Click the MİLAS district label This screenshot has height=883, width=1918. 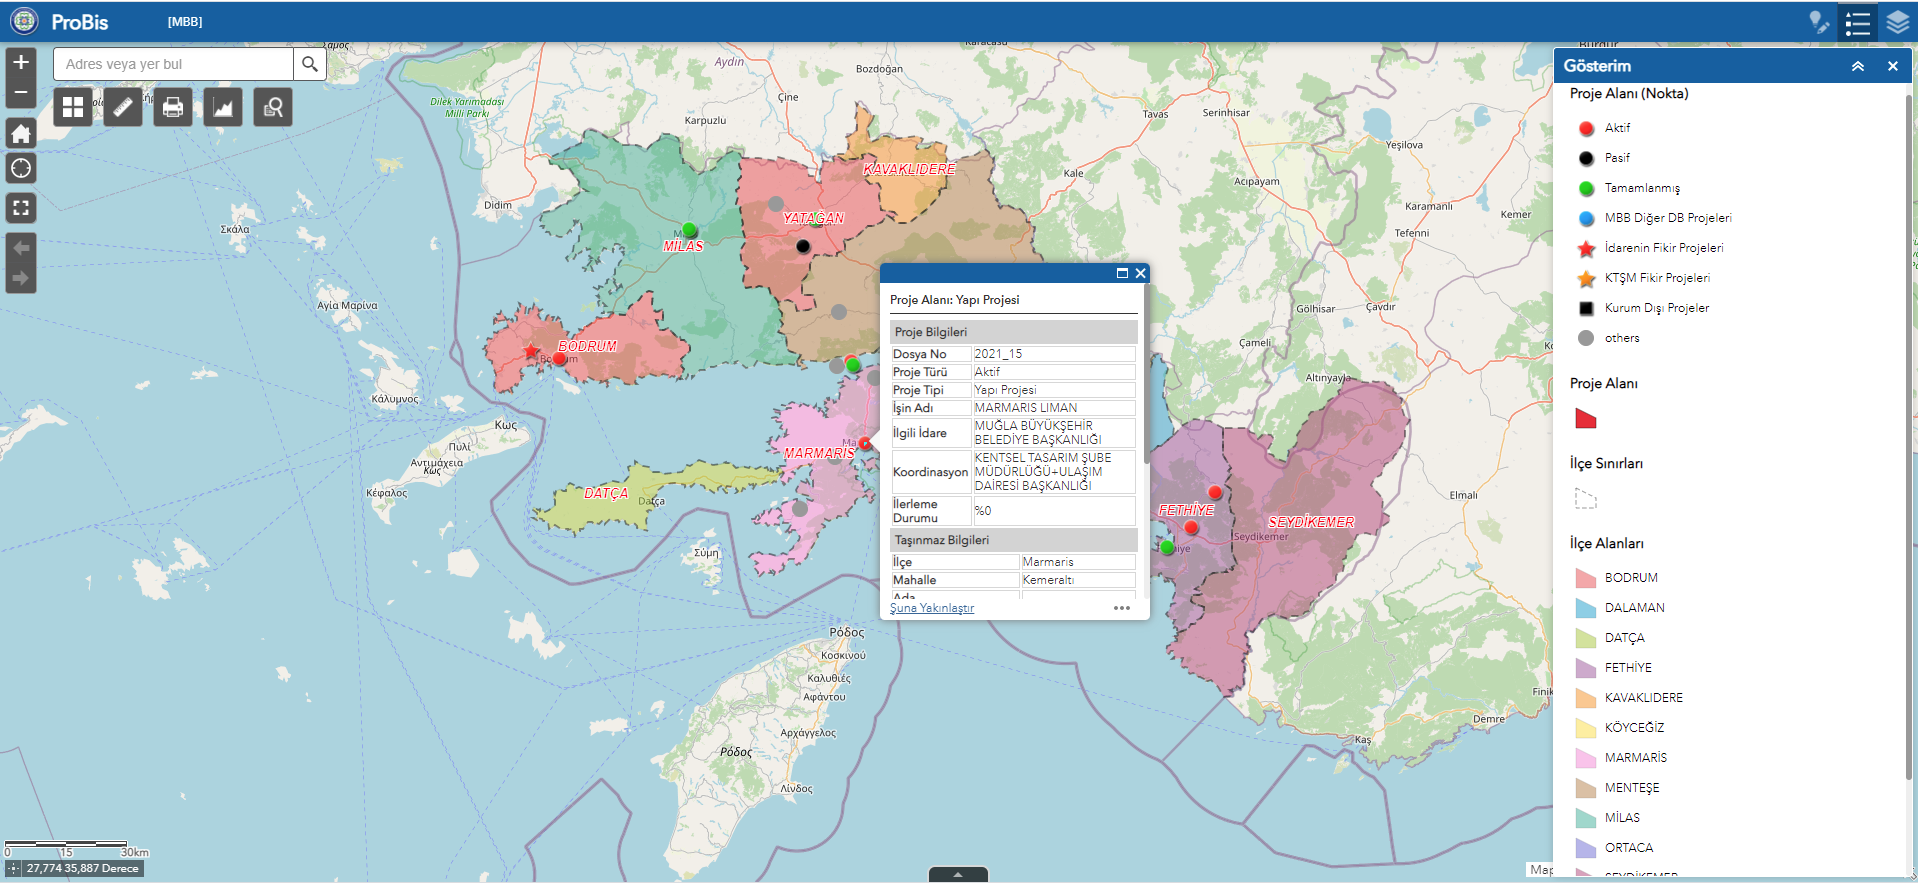[x=683, y=246]
